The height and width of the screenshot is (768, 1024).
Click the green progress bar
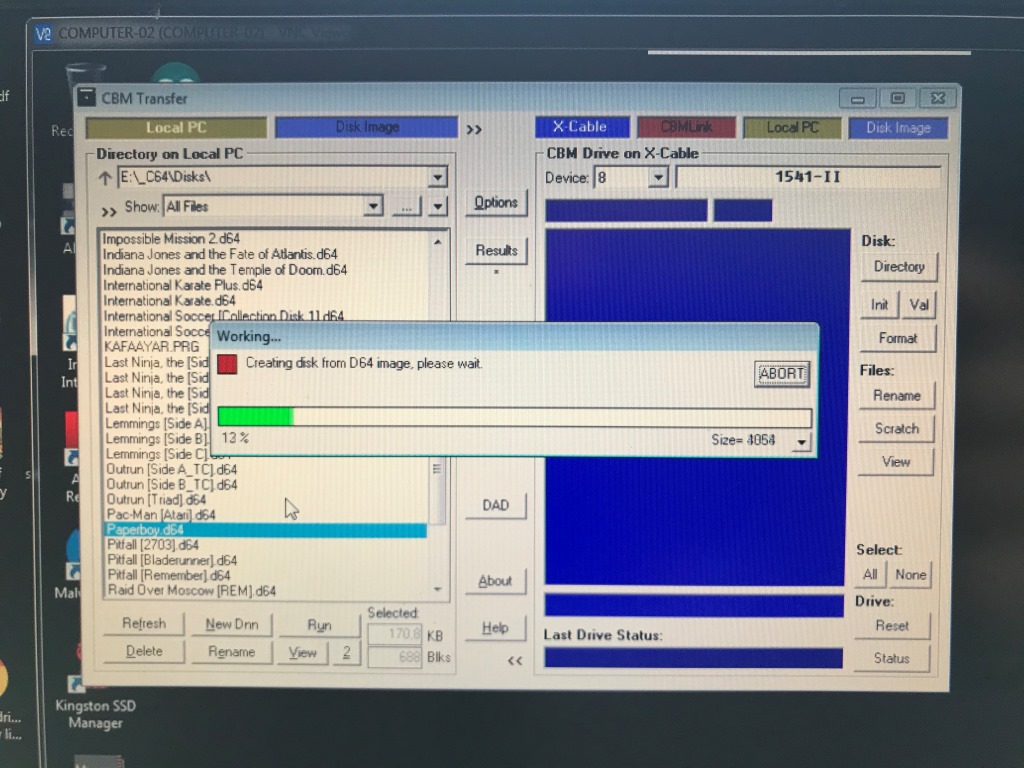[x=256, y=416]
